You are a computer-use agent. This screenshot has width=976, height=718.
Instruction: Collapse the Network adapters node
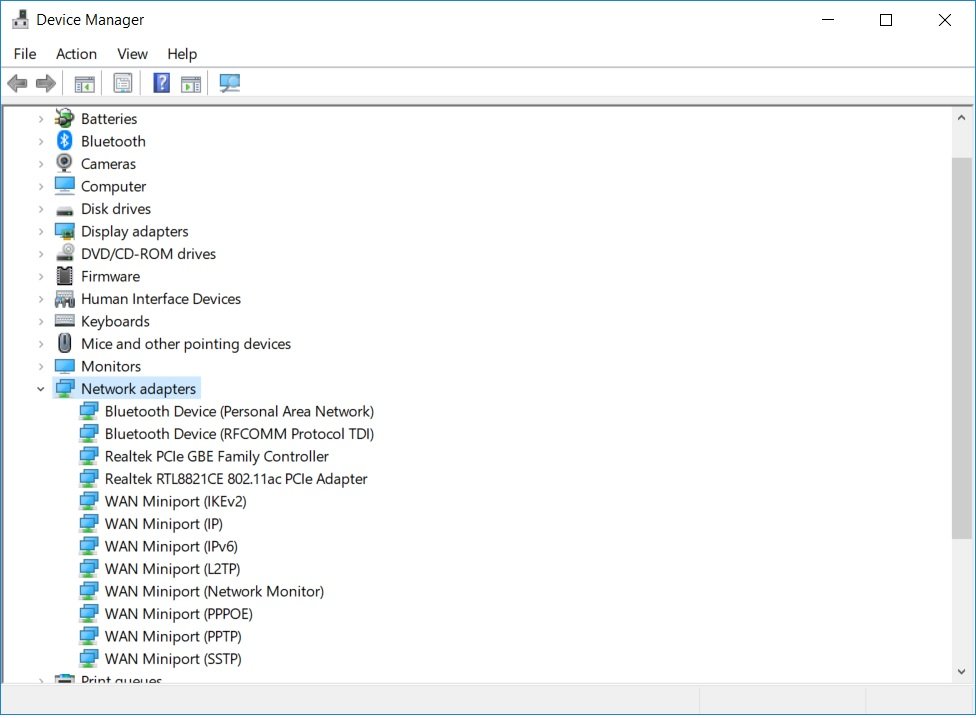coord(40,389)
